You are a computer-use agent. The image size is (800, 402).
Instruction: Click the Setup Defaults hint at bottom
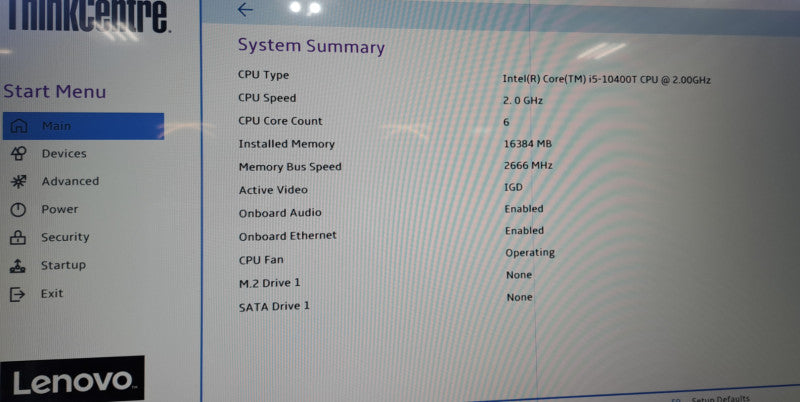click(720, 398)
